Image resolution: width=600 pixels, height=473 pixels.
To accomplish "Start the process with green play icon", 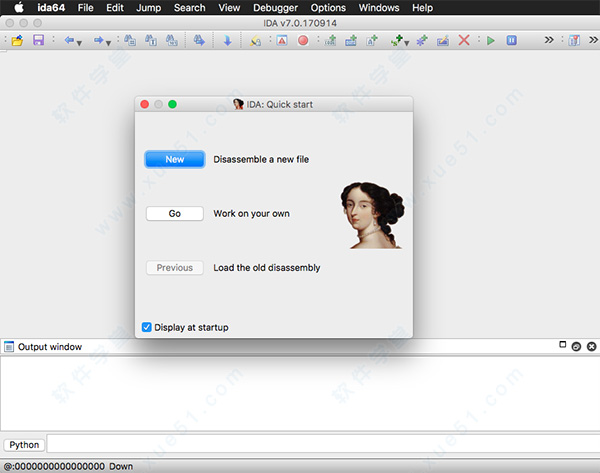I will (x=491, y=40).
